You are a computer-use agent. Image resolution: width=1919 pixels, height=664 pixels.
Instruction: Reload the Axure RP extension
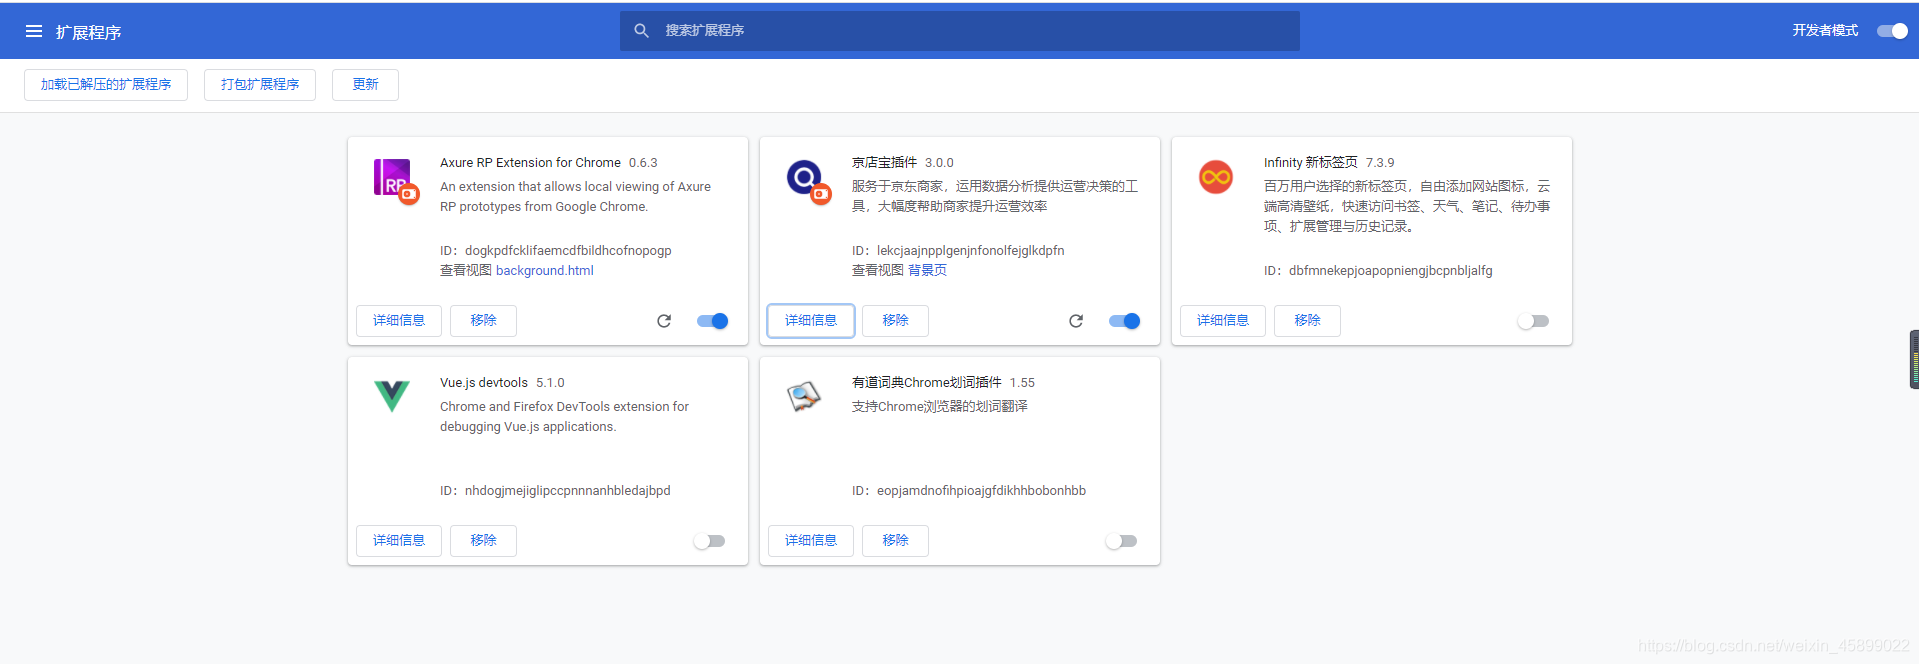tap(664, 321)
